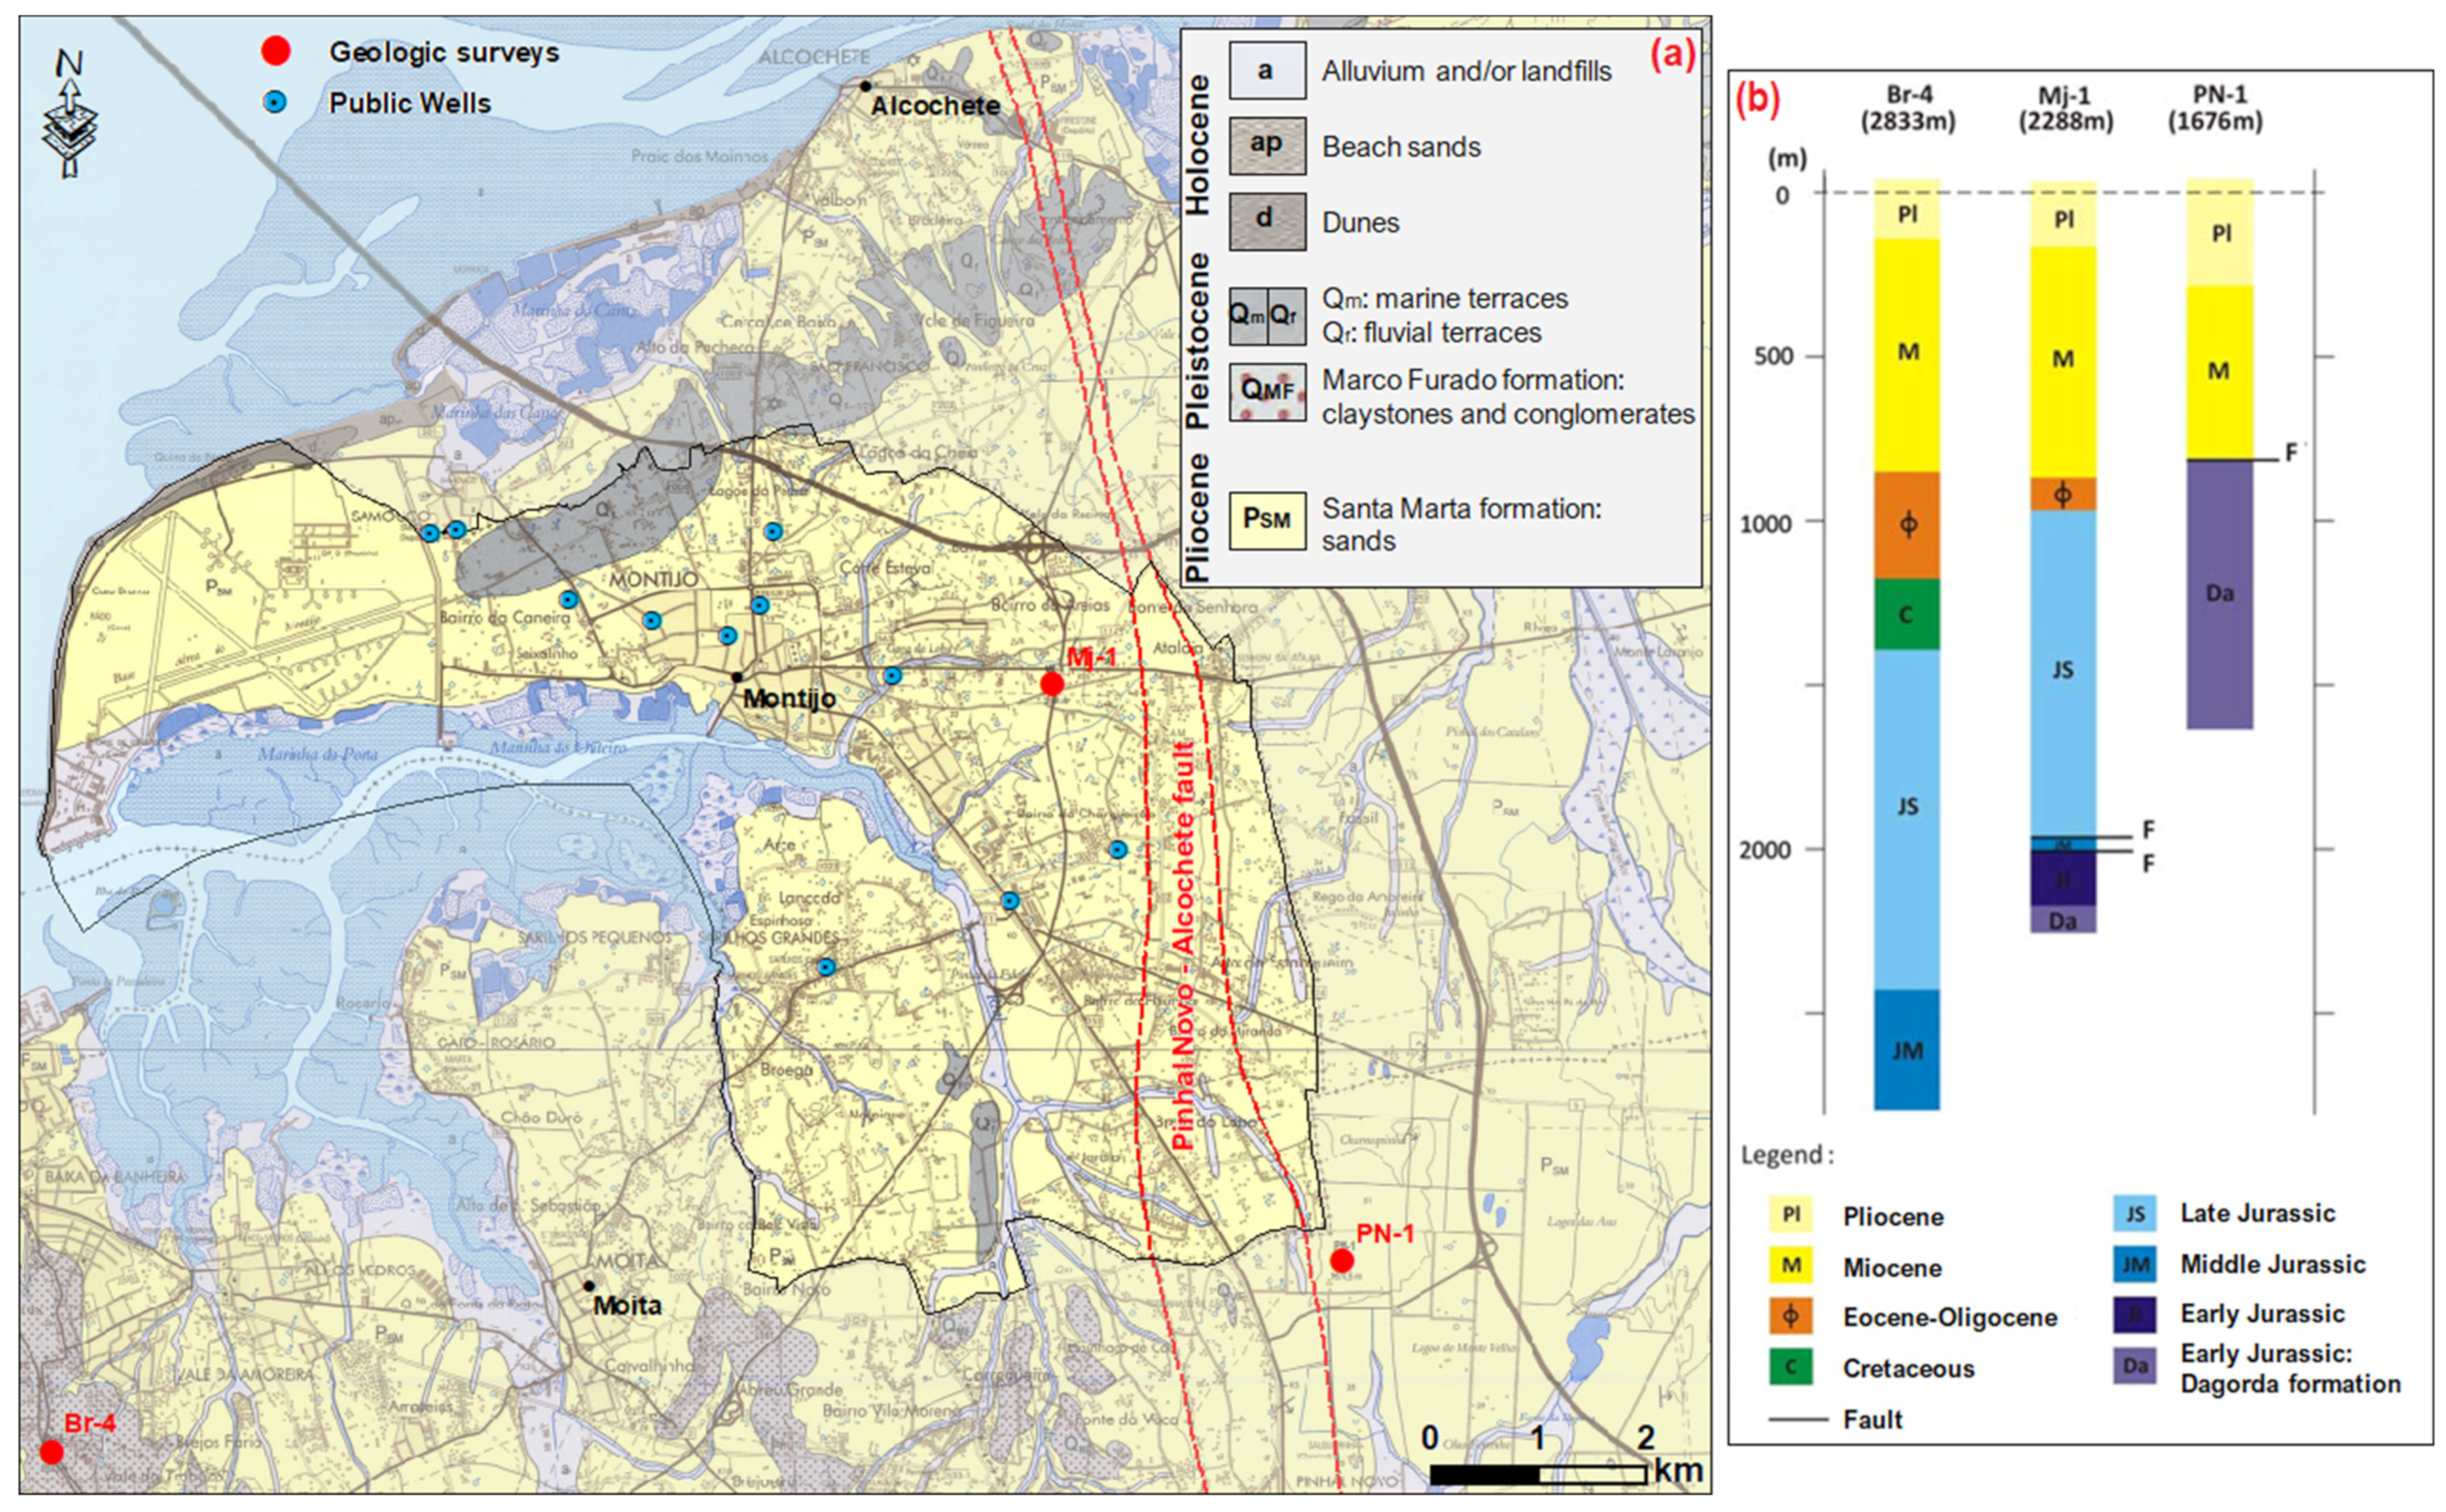Image resolution: width=2446 pixels, height=1512 pixels.
Task: Click the red Br-4 survey marker
Action: click(x=51, y=1452)
